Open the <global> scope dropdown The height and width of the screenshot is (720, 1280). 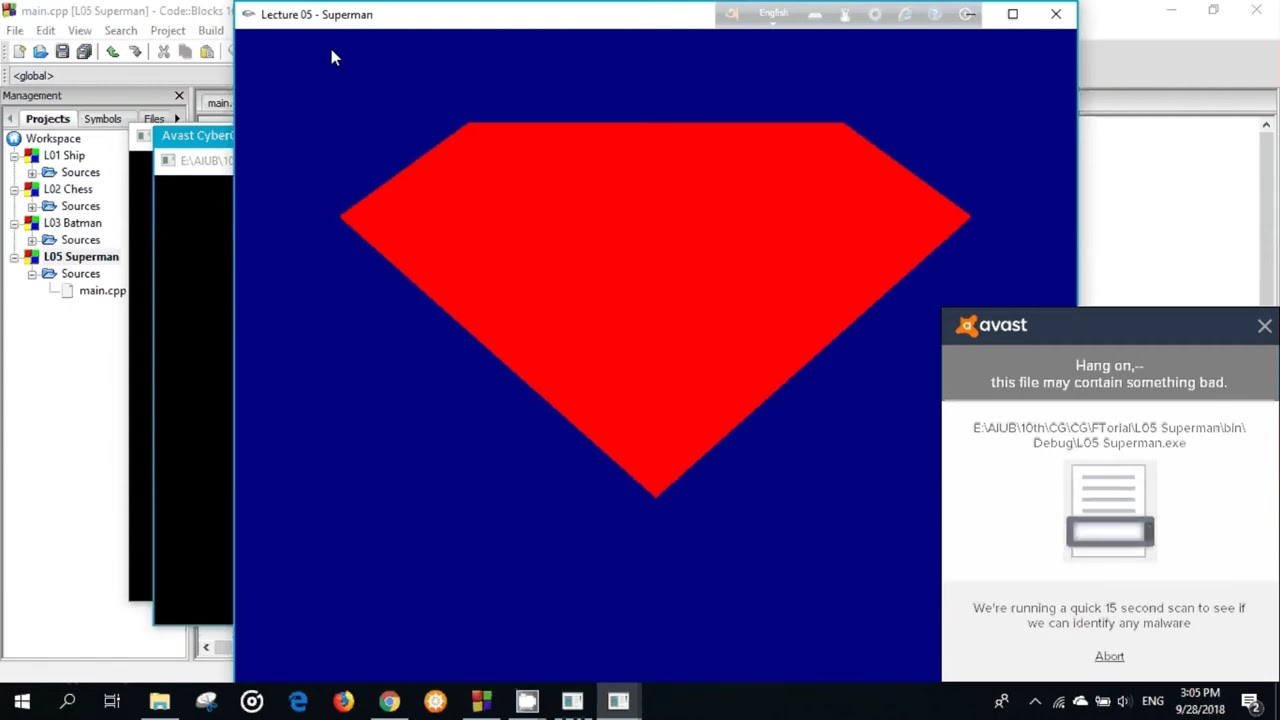point(118,76)
